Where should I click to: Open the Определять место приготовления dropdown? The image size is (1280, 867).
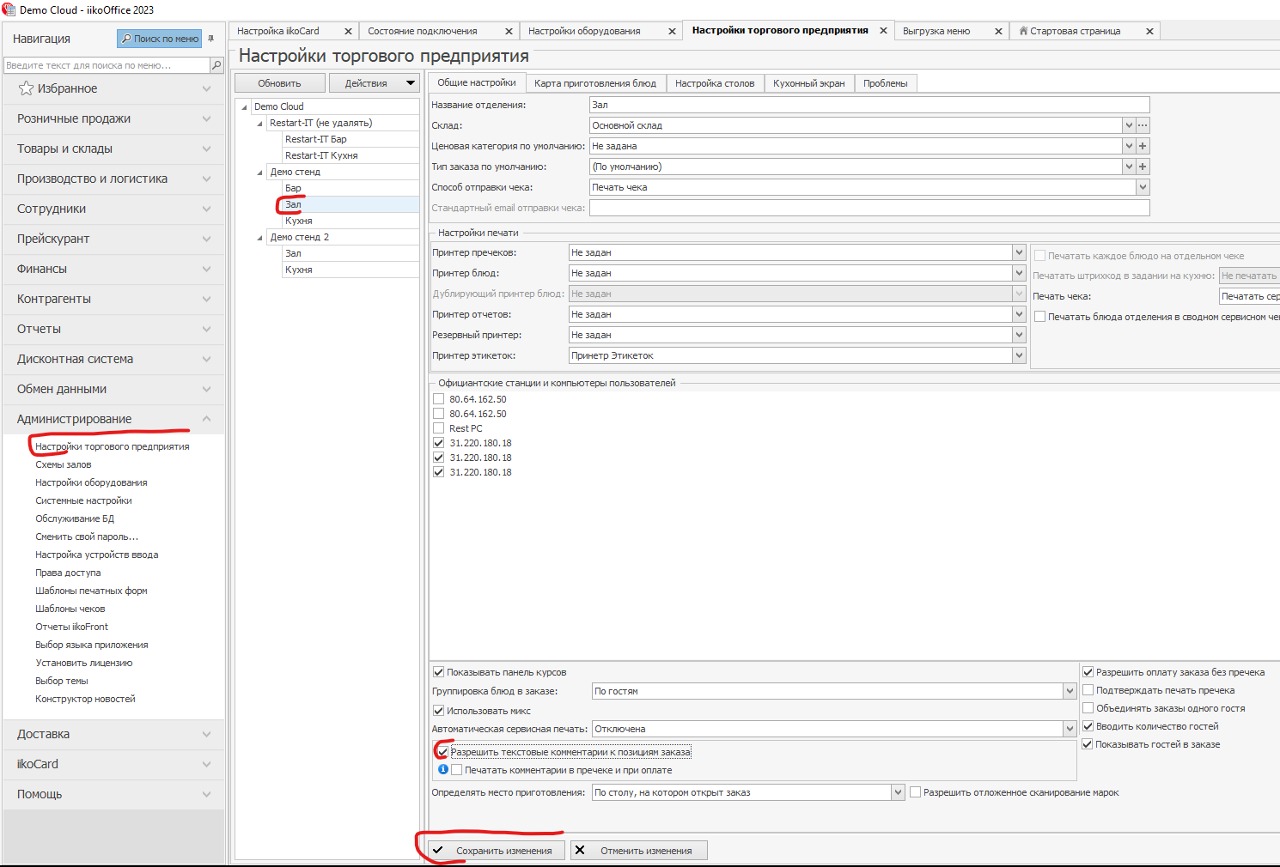coord(897,792)
